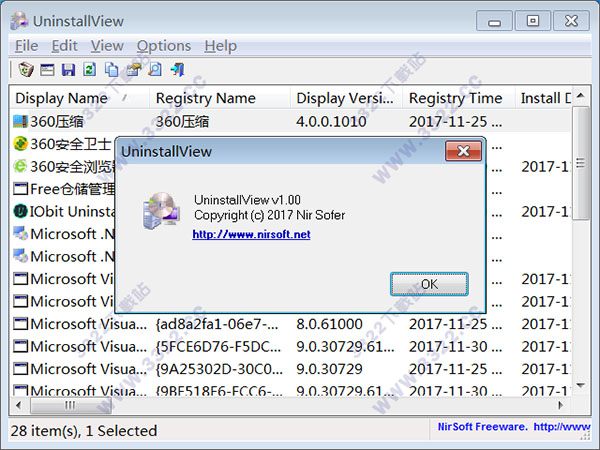Open the Help menu
This screenshot has width=600, height=450.
pyautogui.click(x=220, y=46)
